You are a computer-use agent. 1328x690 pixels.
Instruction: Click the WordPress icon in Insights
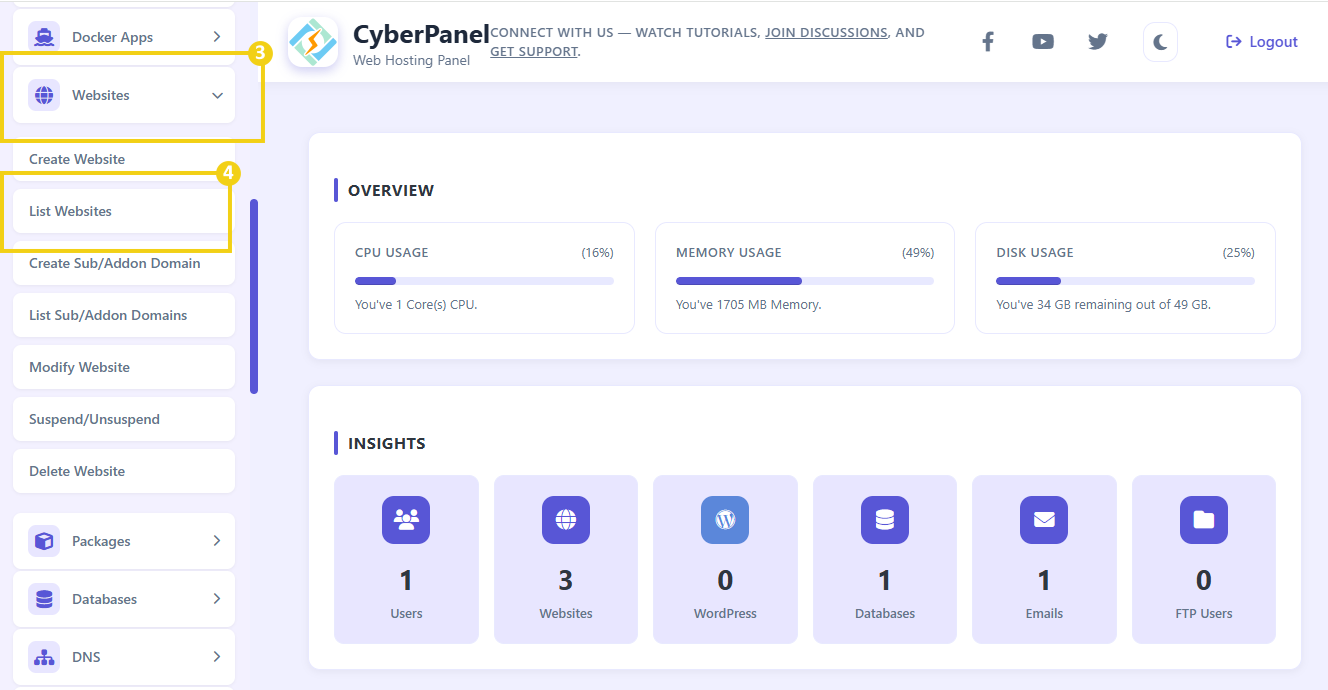pos(725,519)
